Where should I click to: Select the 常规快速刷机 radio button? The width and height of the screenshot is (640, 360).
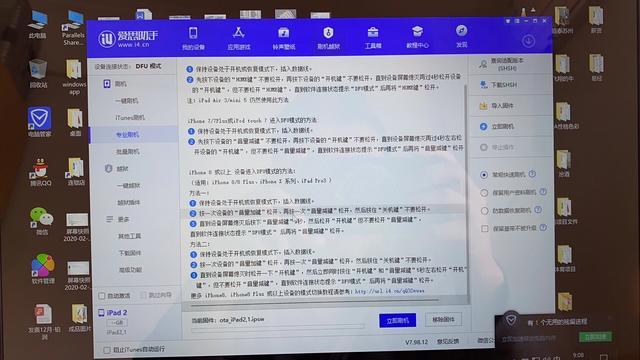click(x=484, y=175)
